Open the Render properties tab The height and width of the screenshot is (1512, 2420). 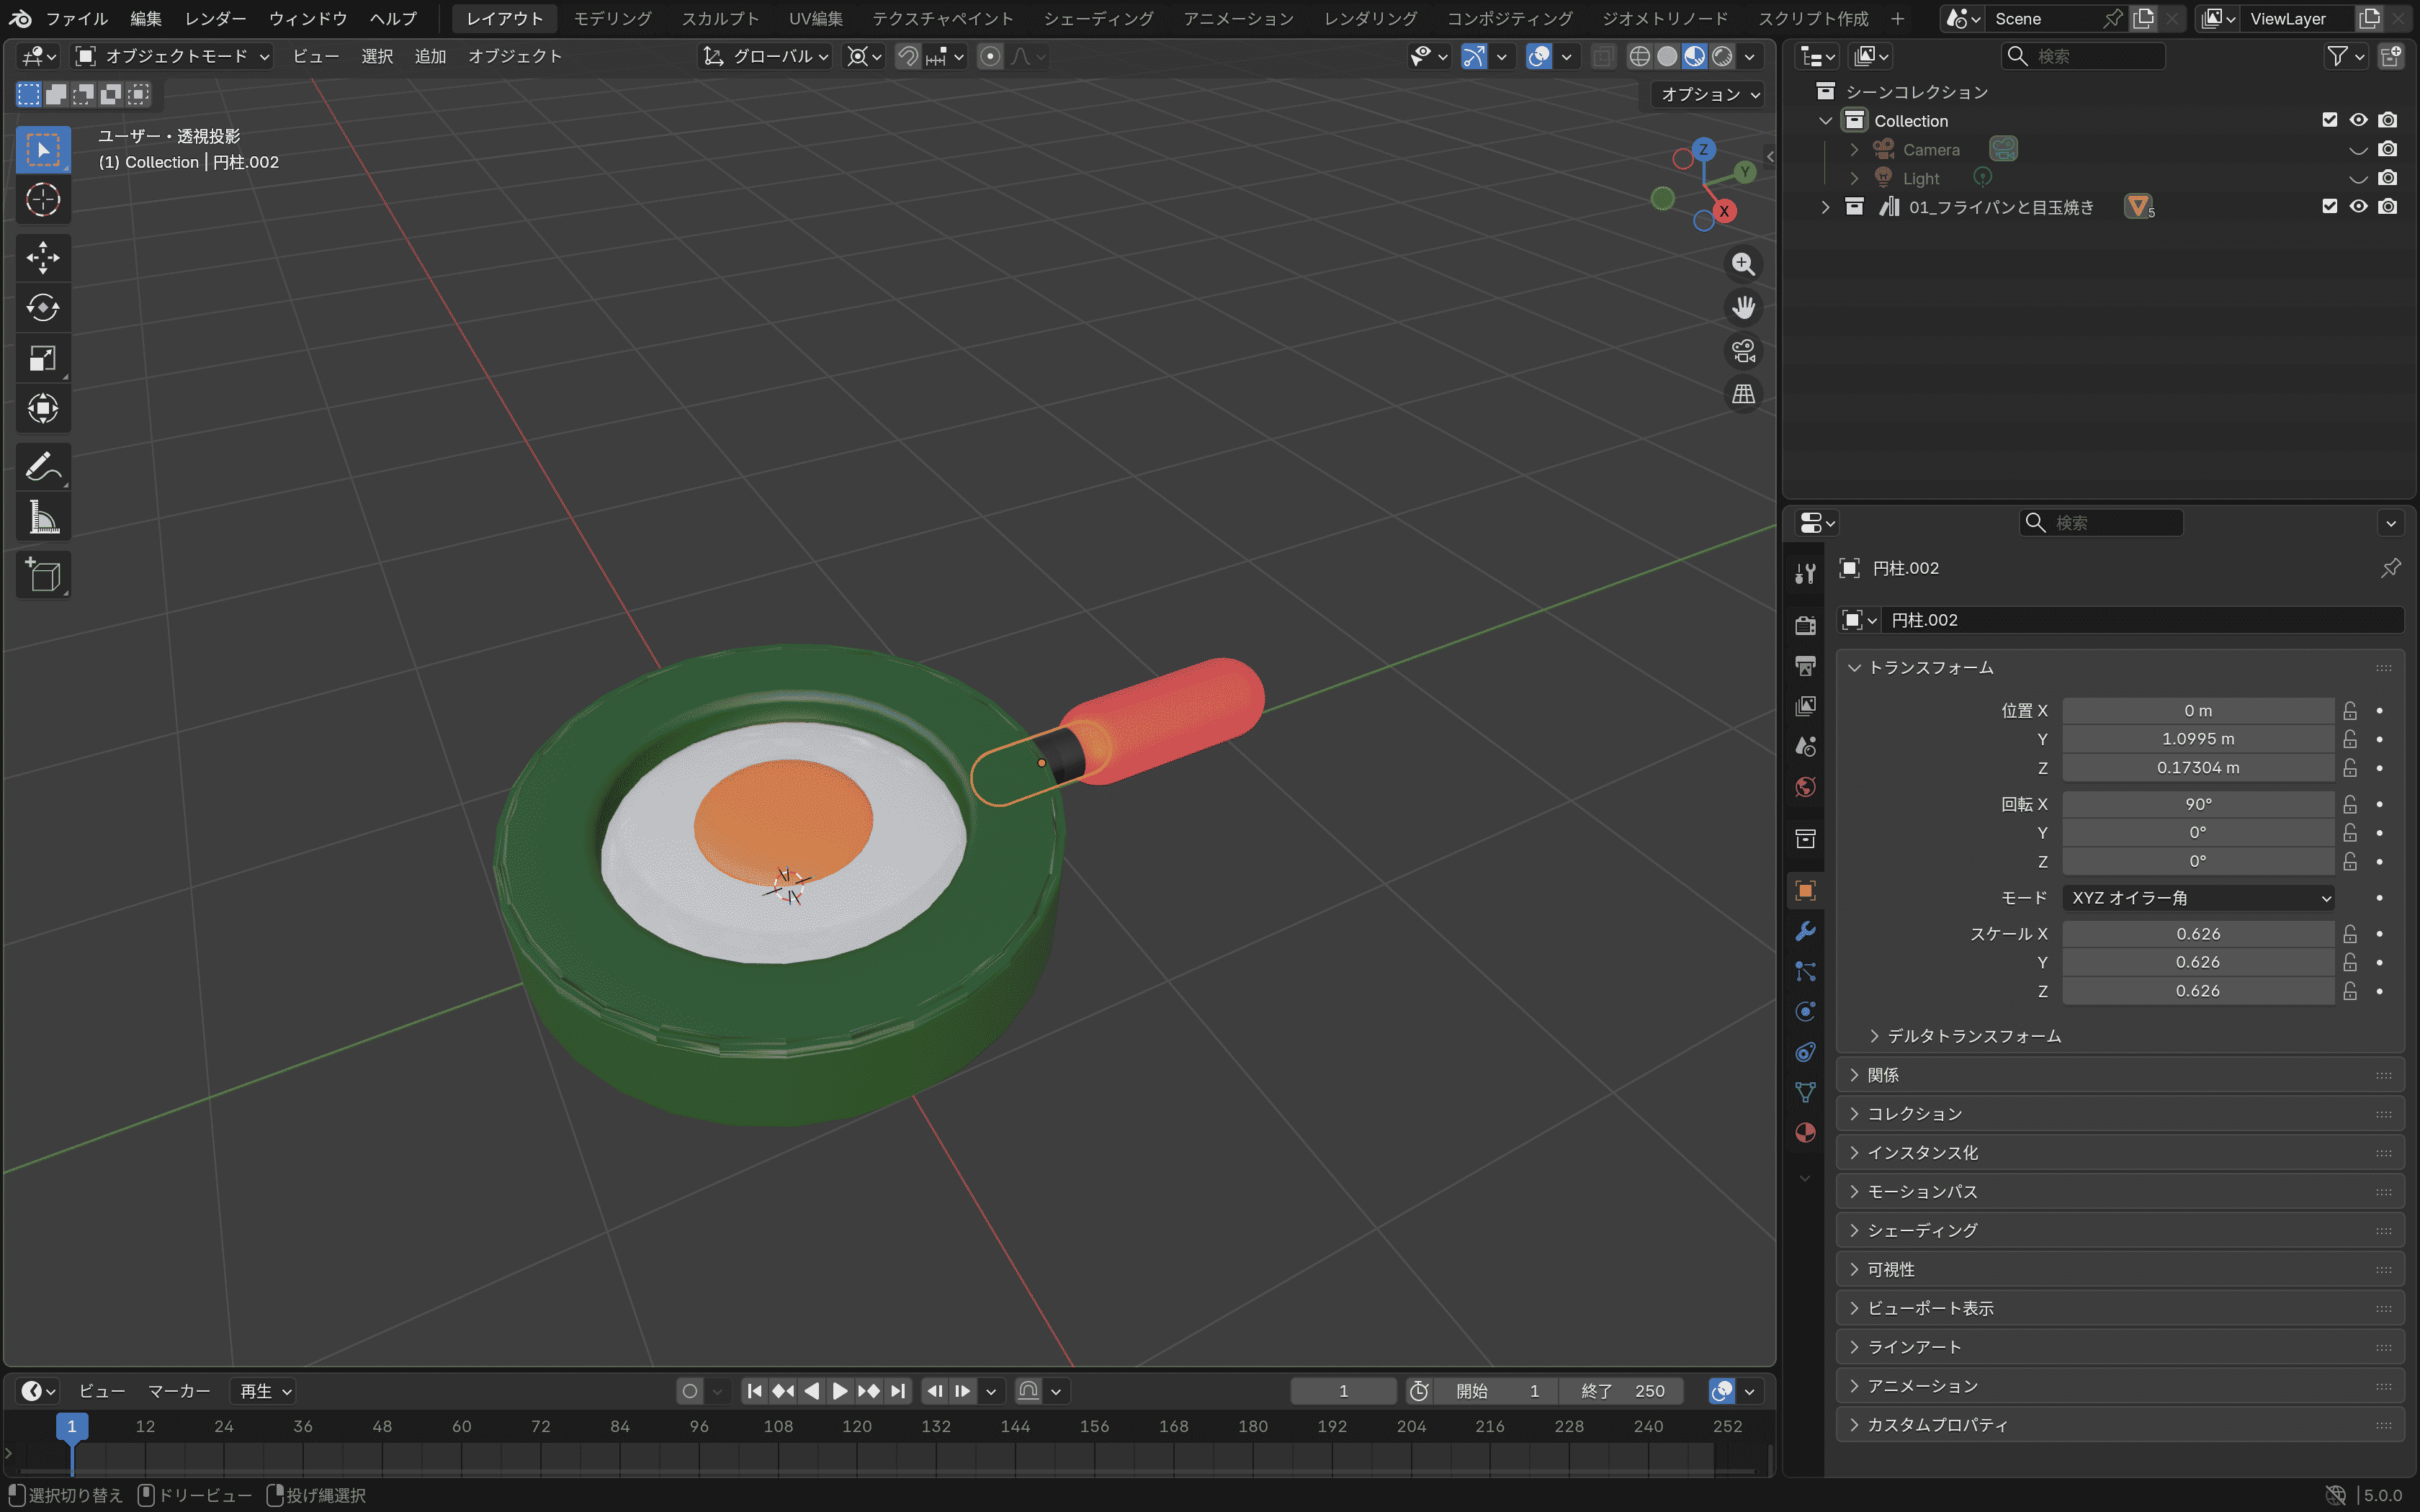coord(1805,625)
